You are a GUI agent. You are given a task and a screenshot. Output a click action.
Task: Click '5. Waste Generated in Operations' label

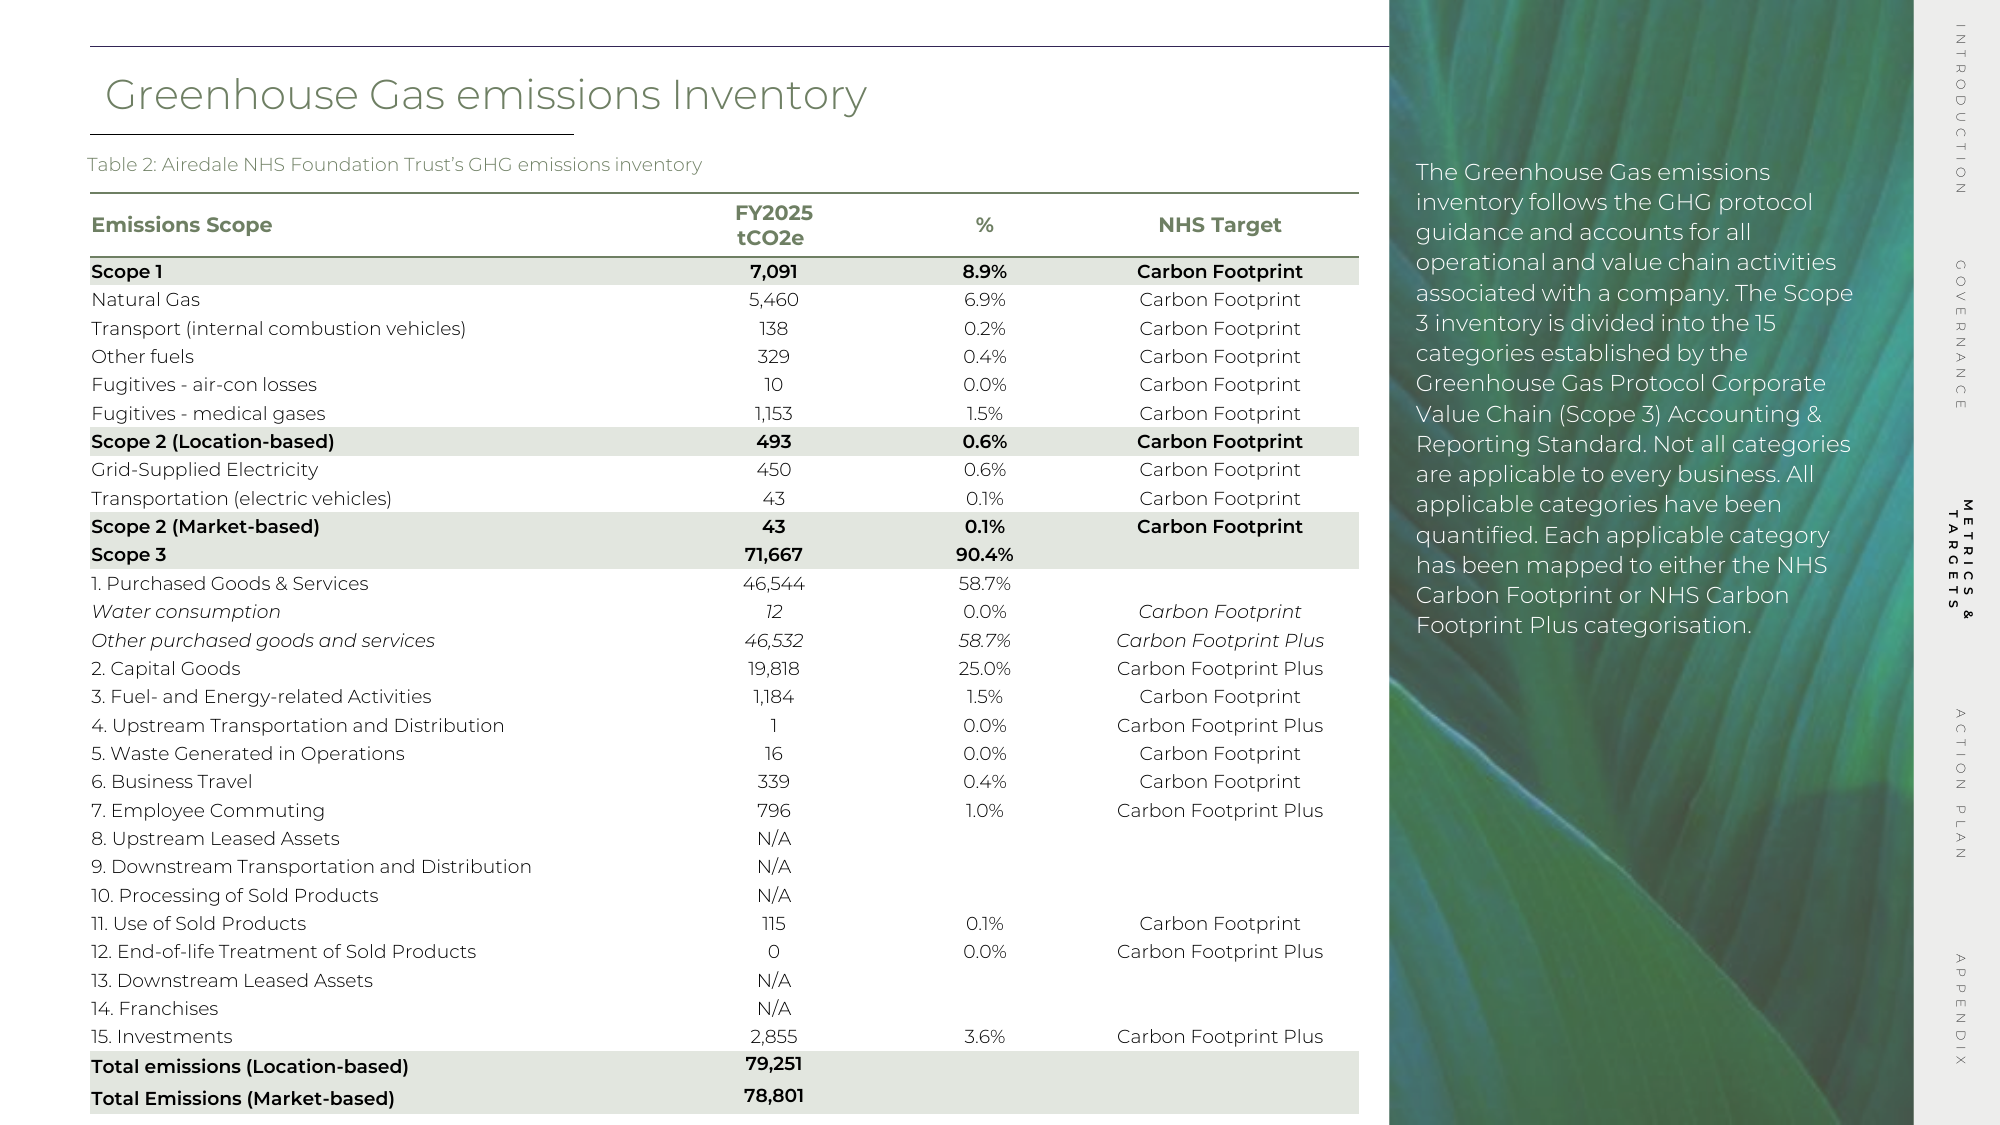point(248,754)
